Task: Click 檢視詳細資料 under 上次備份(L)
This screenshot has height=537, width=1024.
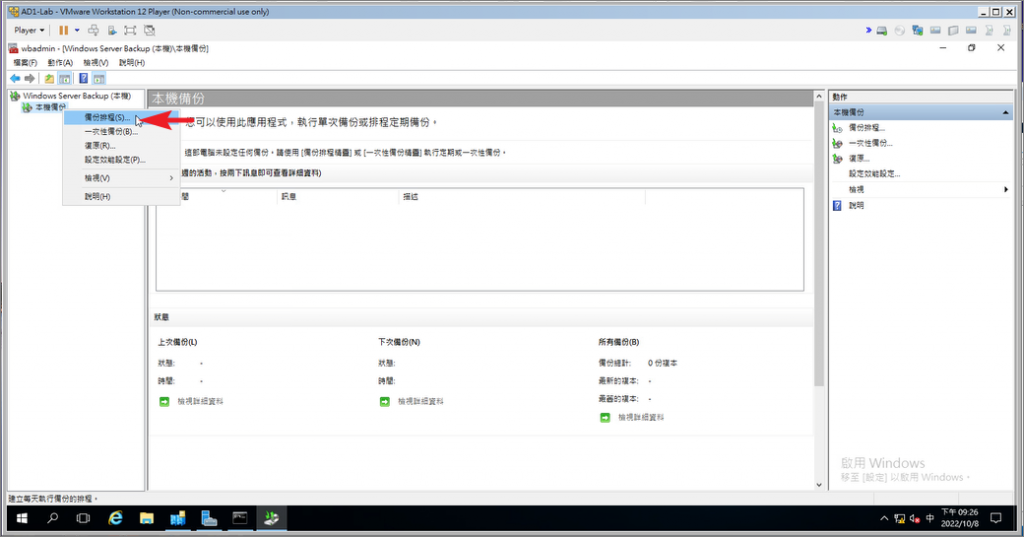Action: pos(200,401)
